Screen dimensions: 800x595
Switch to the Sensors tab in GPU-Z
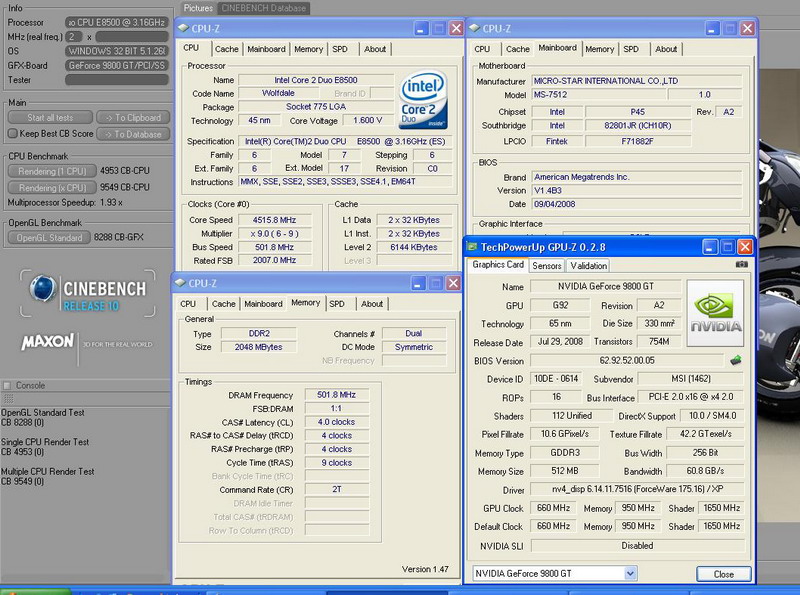coord(546,266)
